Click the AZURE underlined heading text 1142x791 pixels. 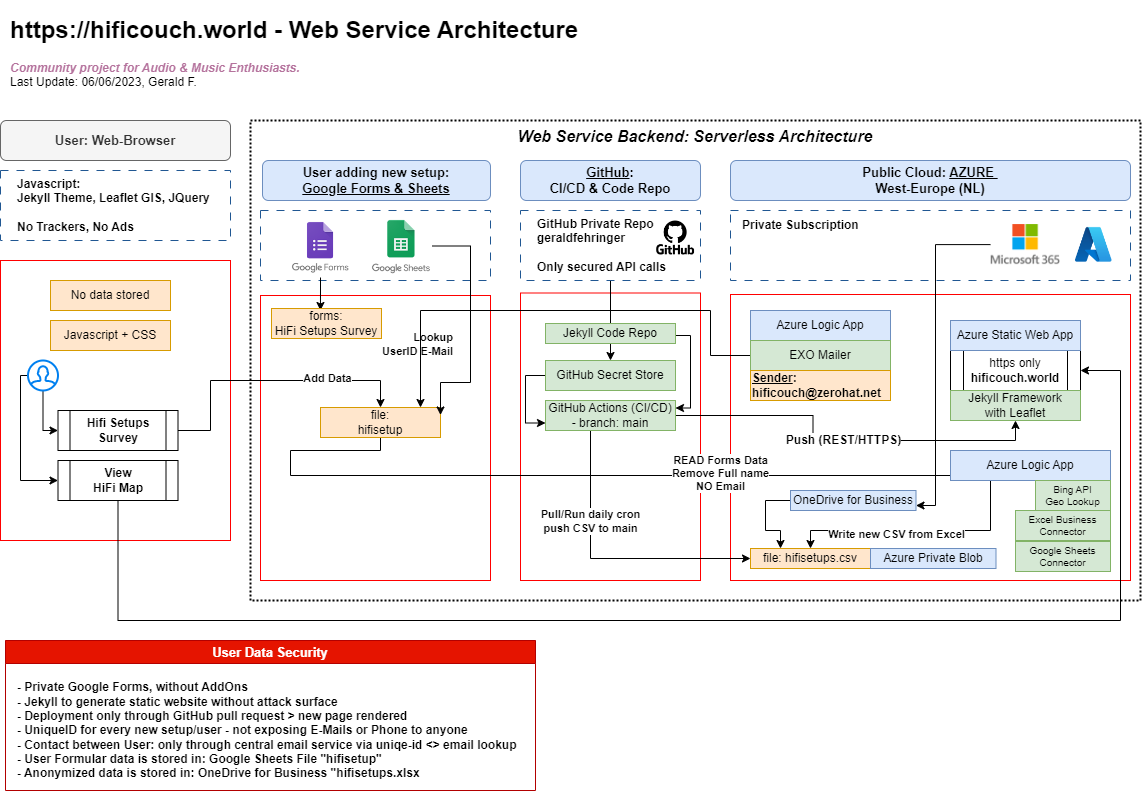[x=971, y=172]
